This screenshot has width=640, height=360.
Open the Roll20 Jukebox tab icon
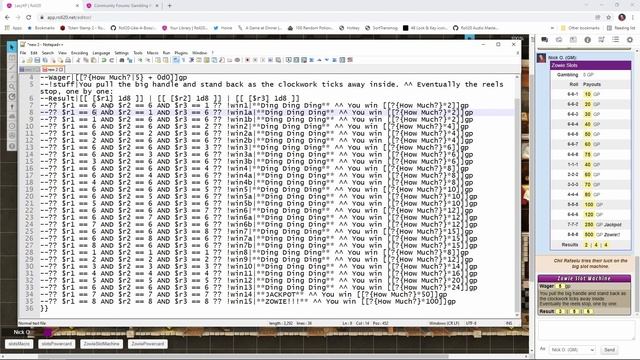pyautogui.click(x=601, y=40)
